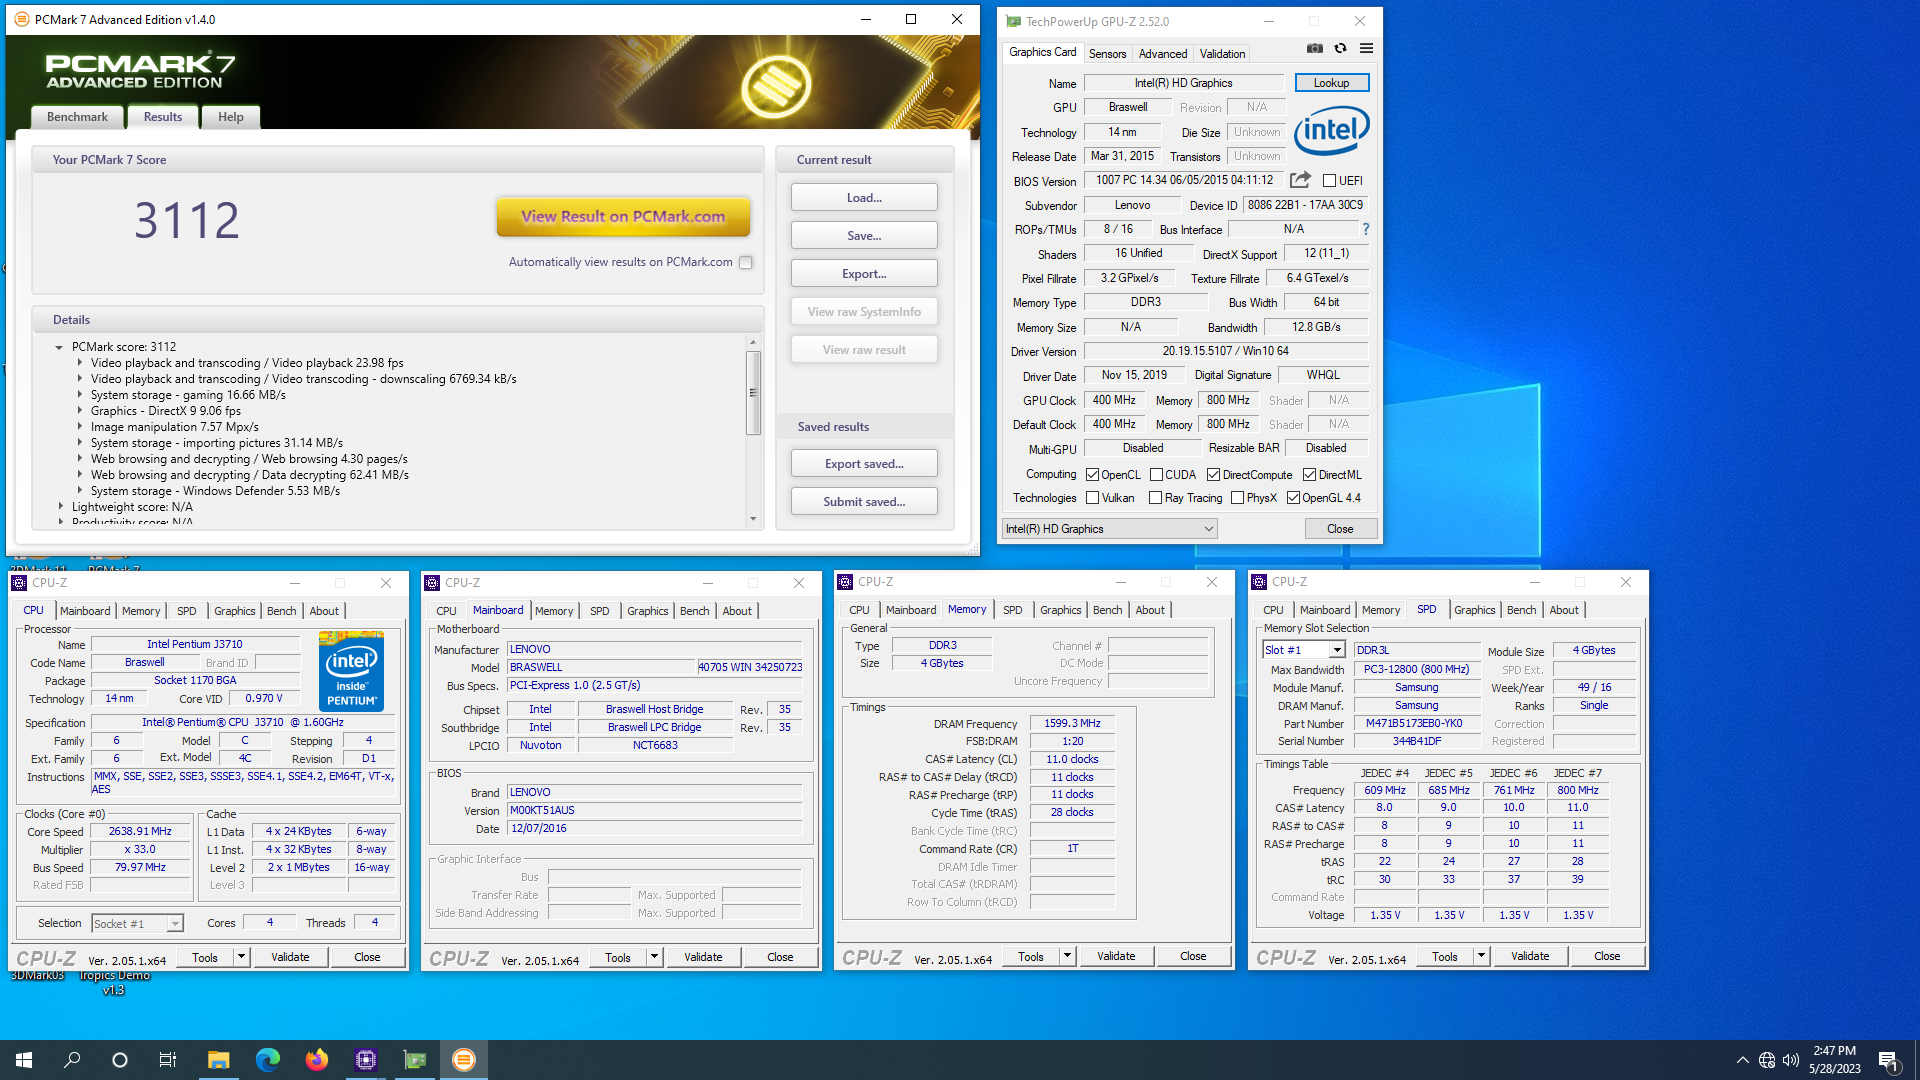Click BIOS version share/export icon

click(1300, 180)
